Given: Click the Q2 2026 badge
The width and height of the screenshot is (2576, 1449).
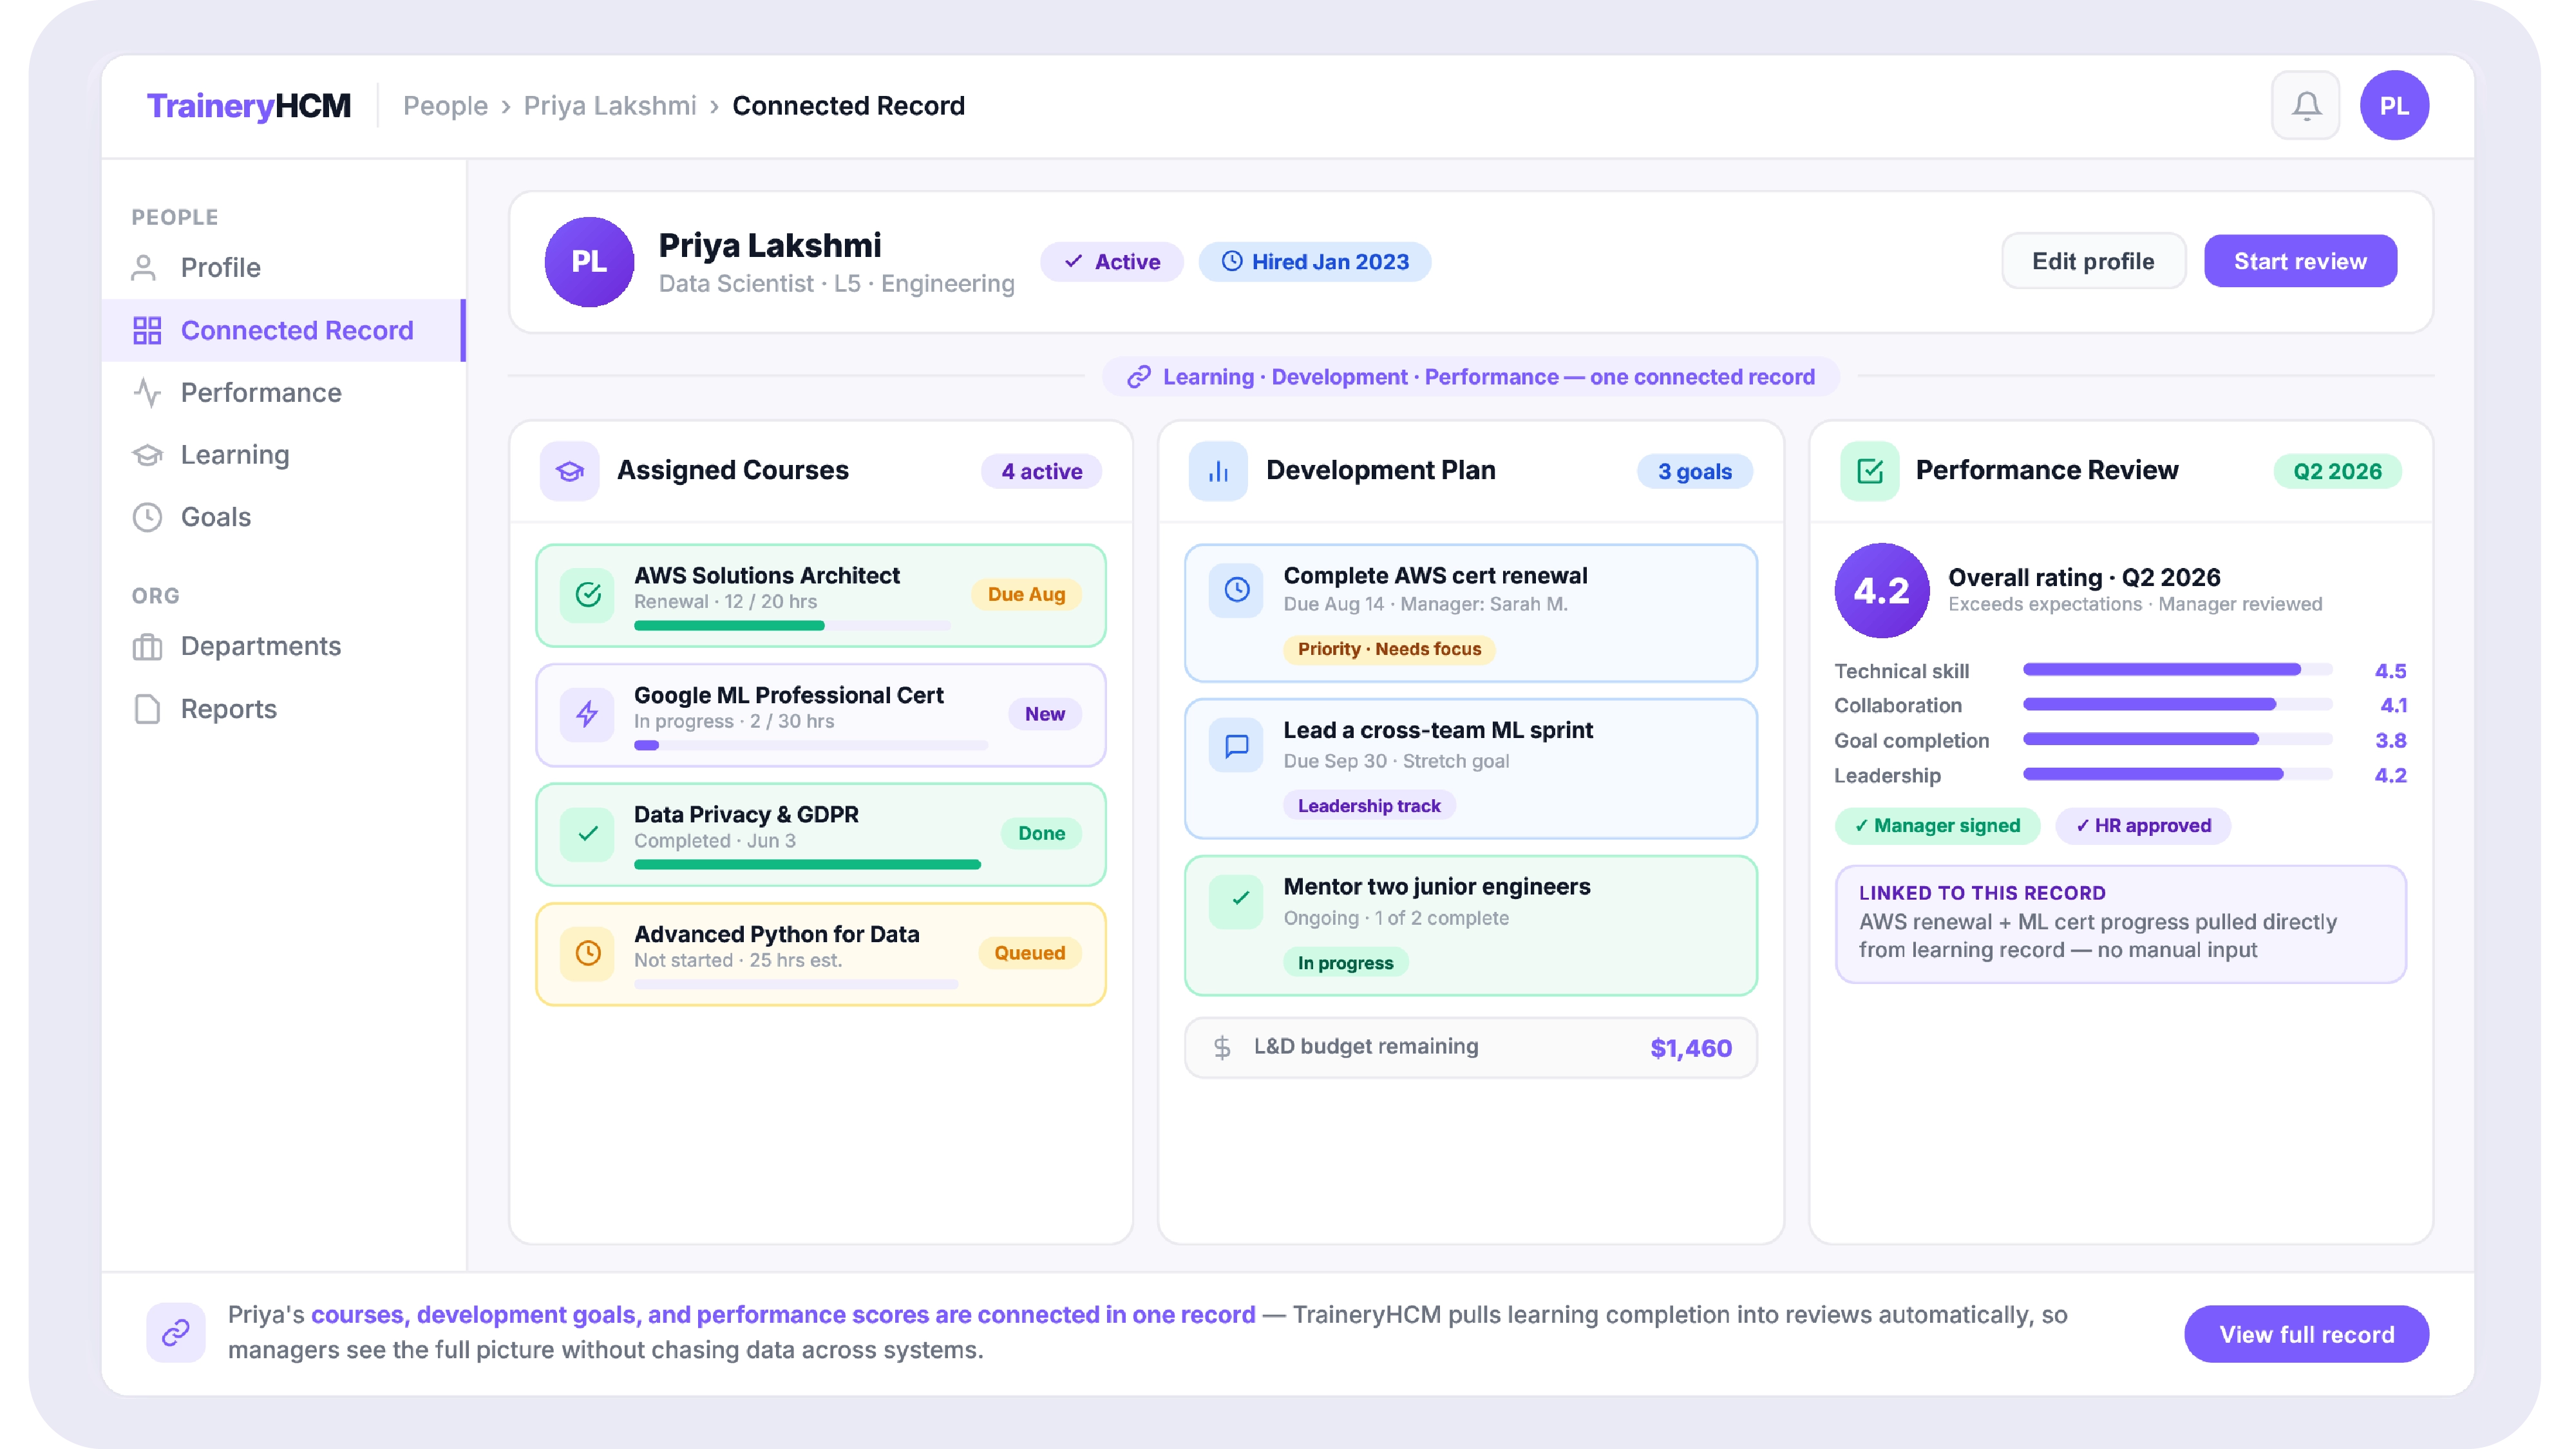Looking at the screenshot, I should 2337,471.
